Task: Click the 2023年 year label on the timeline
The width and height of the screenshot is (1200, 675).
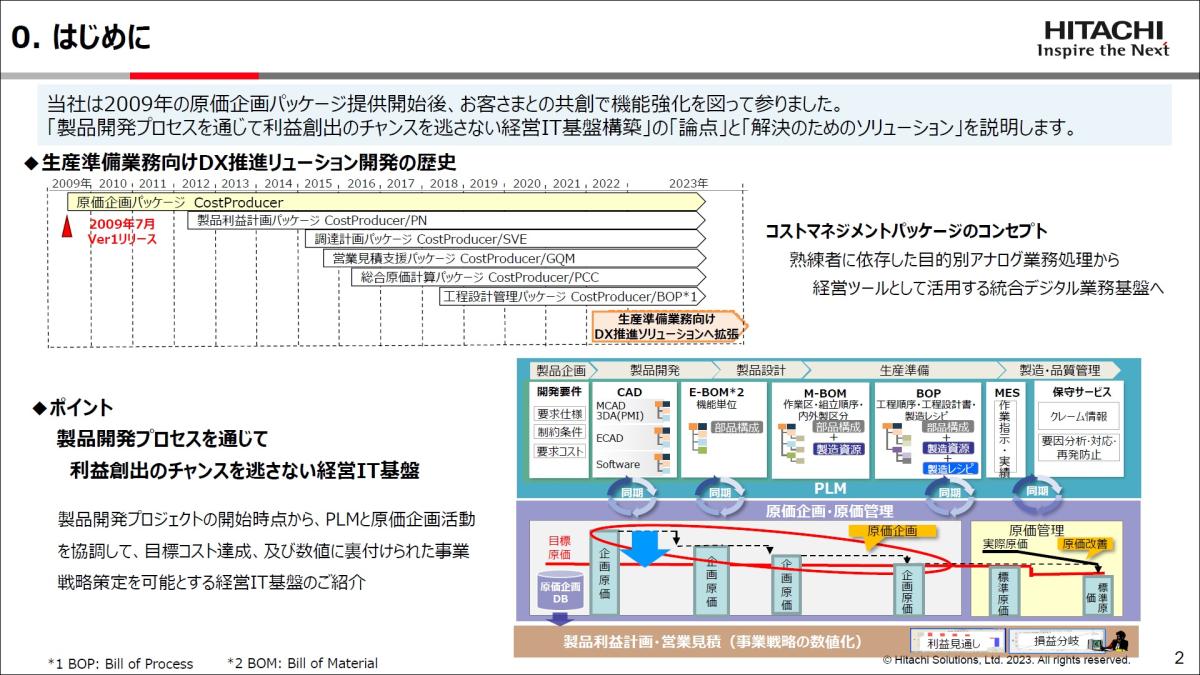Action: coord(688,184)
